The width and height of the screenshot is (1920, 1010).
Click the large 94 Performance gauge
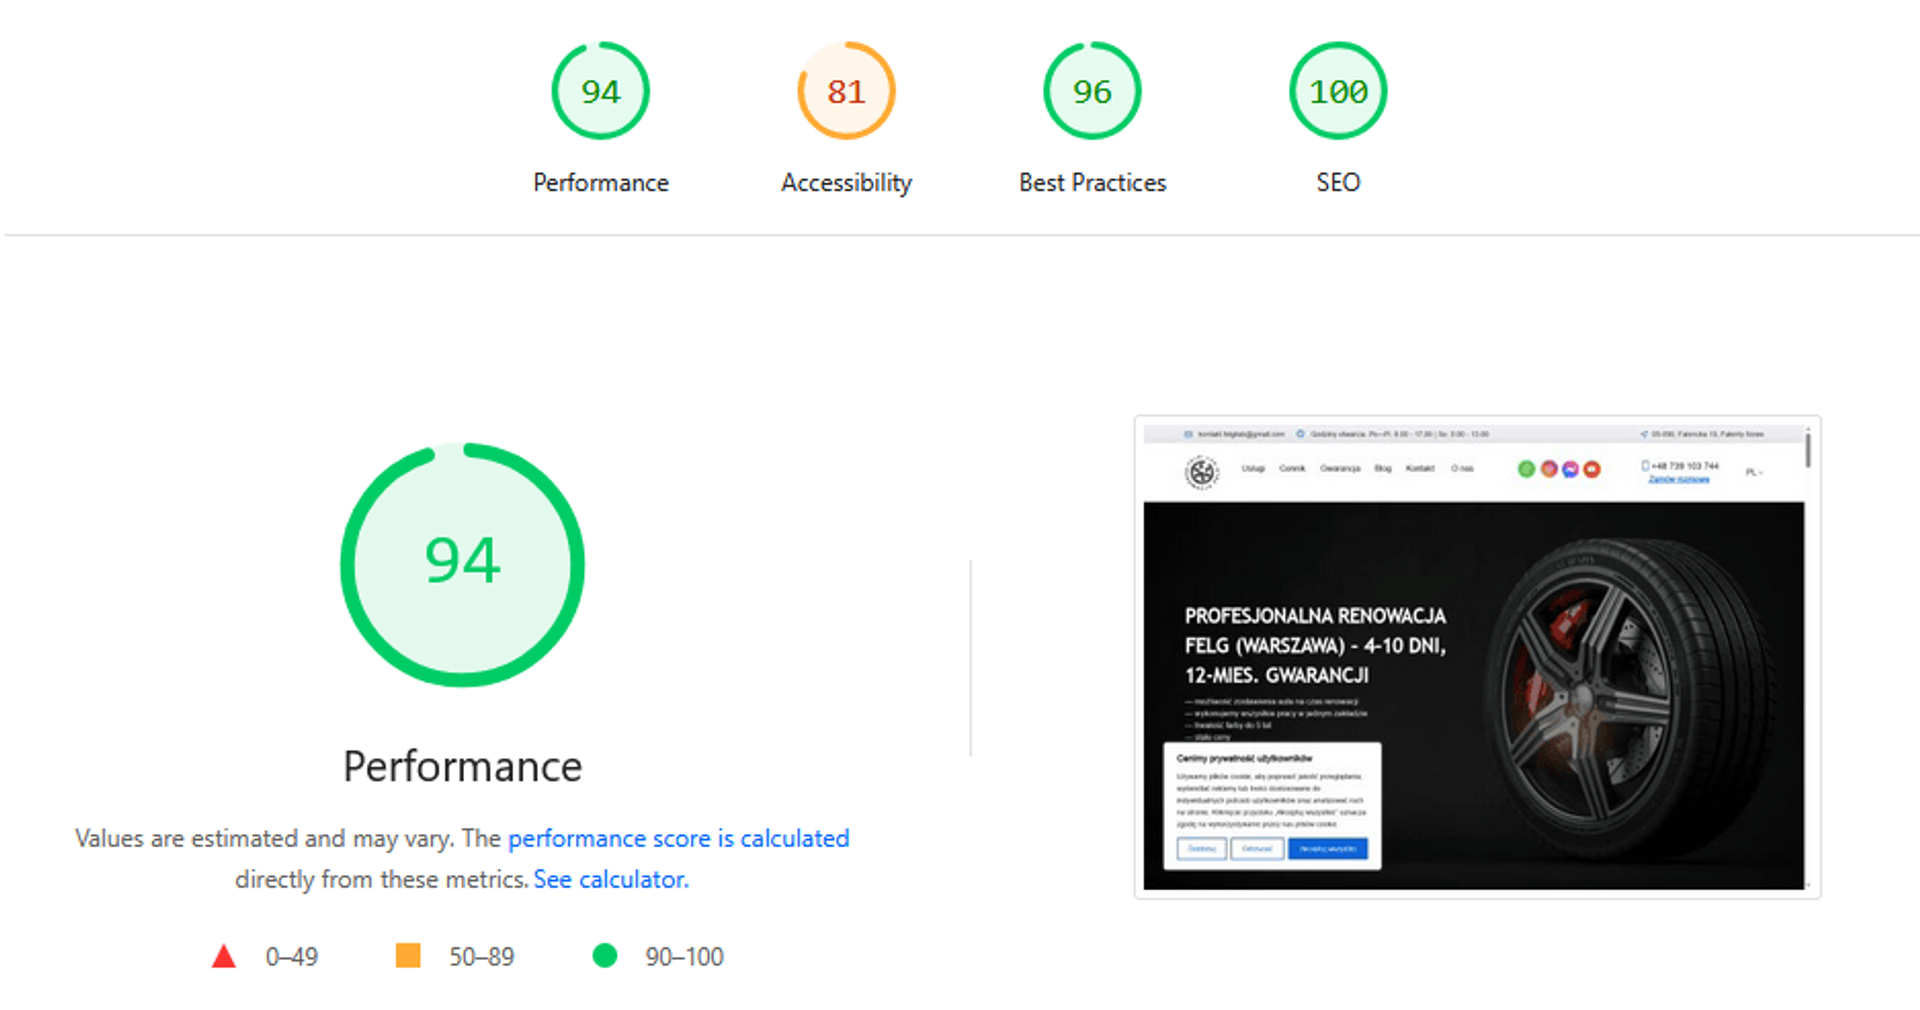(x=462, y=565)
